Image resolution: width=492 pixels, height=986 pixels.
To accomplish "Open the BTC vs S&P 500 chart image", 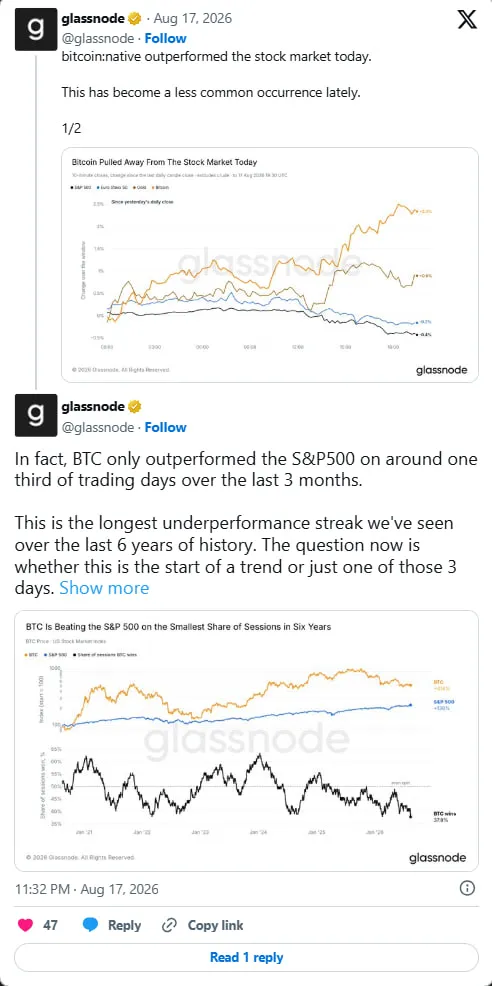I will point(246,740).
